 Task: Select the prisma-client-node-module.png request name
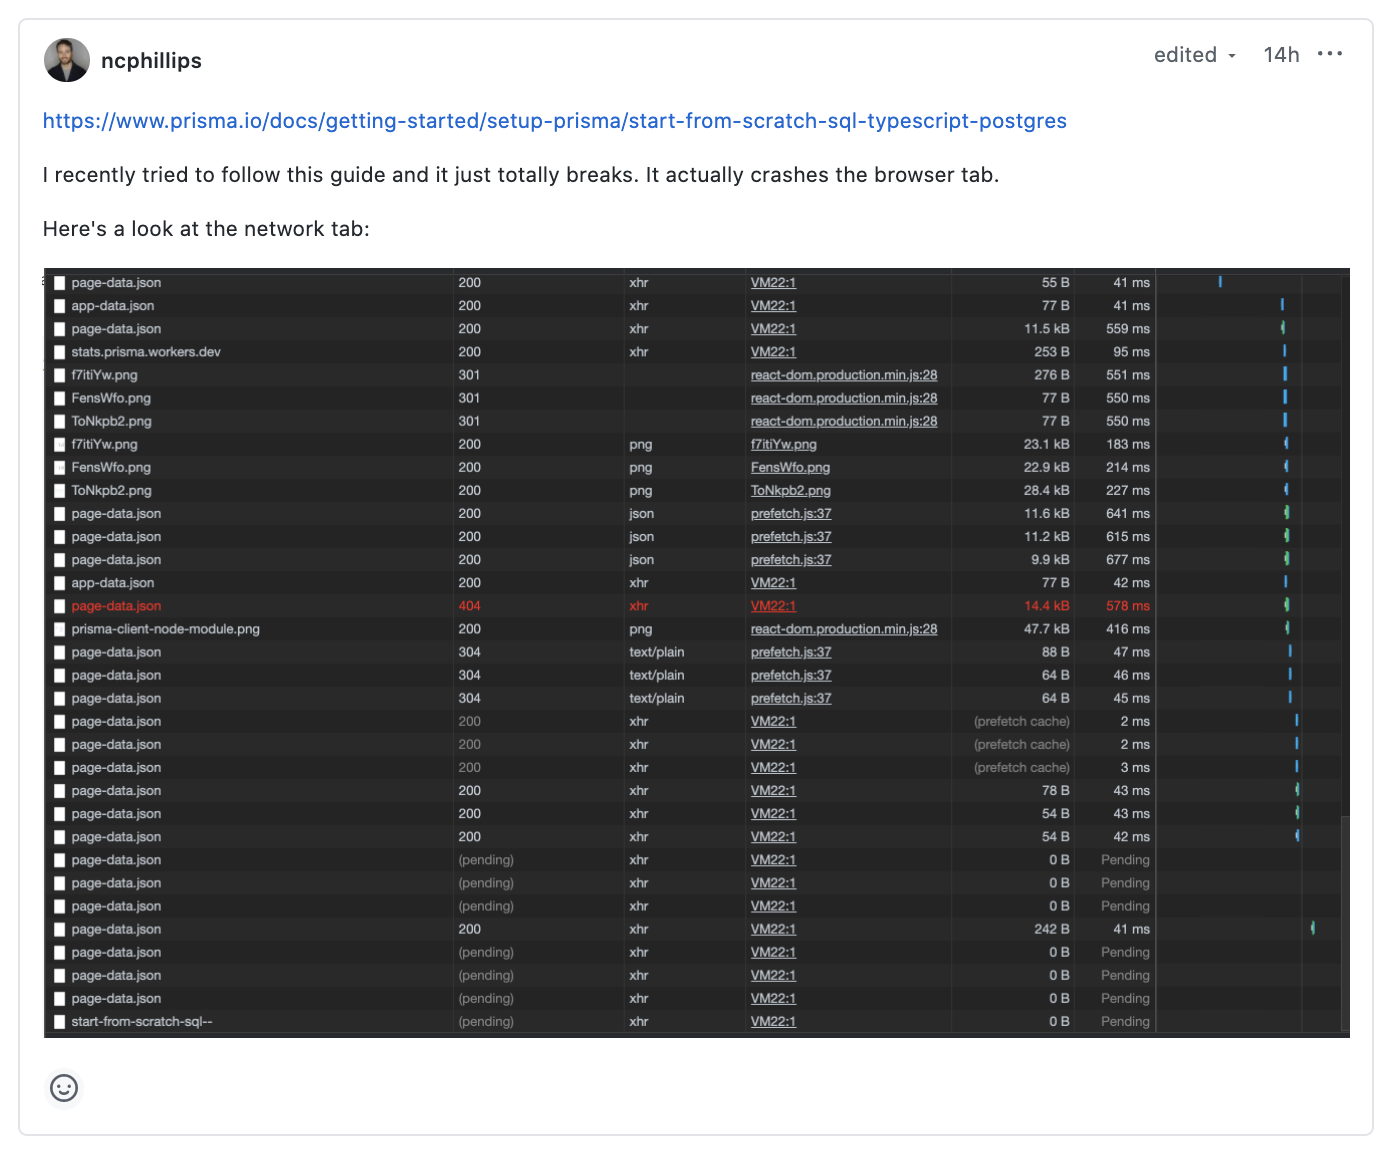point(166,629)
